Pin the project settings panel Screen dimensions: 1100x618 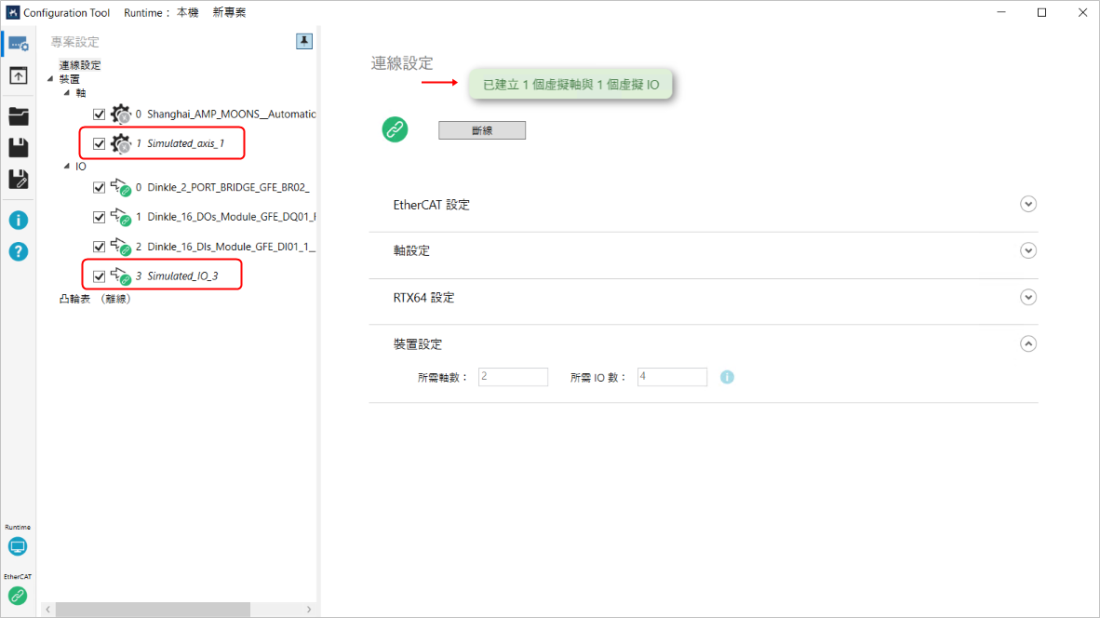[x=304, y=41]
